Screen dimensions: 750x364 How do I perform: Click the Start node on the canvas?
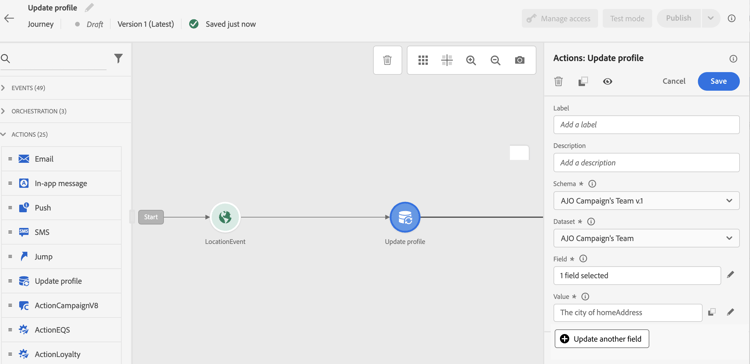151,217
